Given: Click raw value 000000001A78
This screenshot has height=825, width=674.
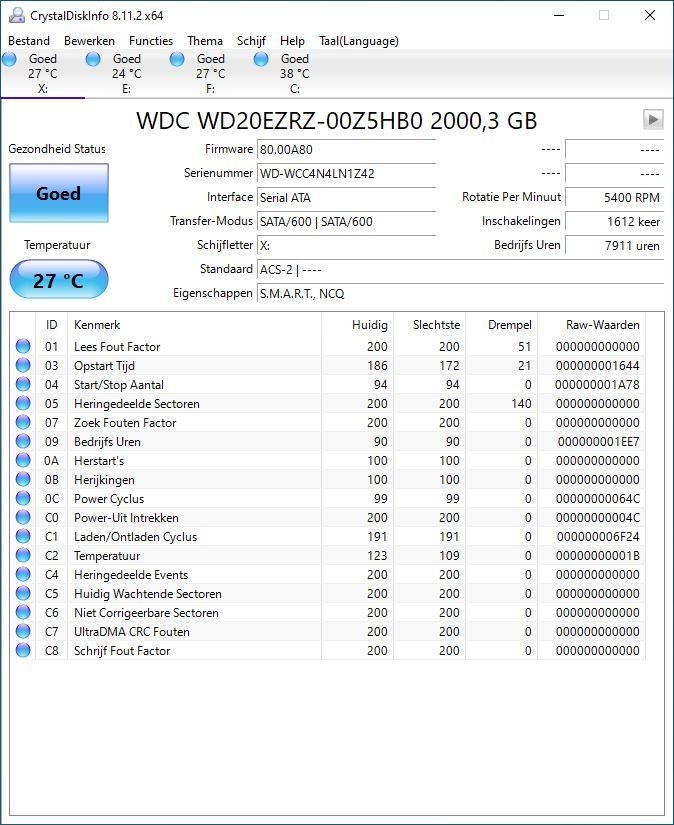Looking at the screenshot, I should [x=597, y=384].
